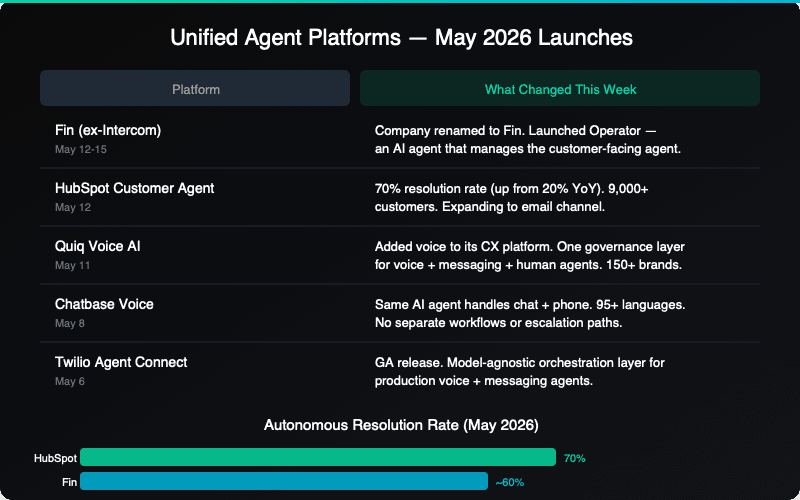The height and width of the screenshot is (500, 800).
Task: Click the "Platform" column header
Action: click(x=195, y=88)
